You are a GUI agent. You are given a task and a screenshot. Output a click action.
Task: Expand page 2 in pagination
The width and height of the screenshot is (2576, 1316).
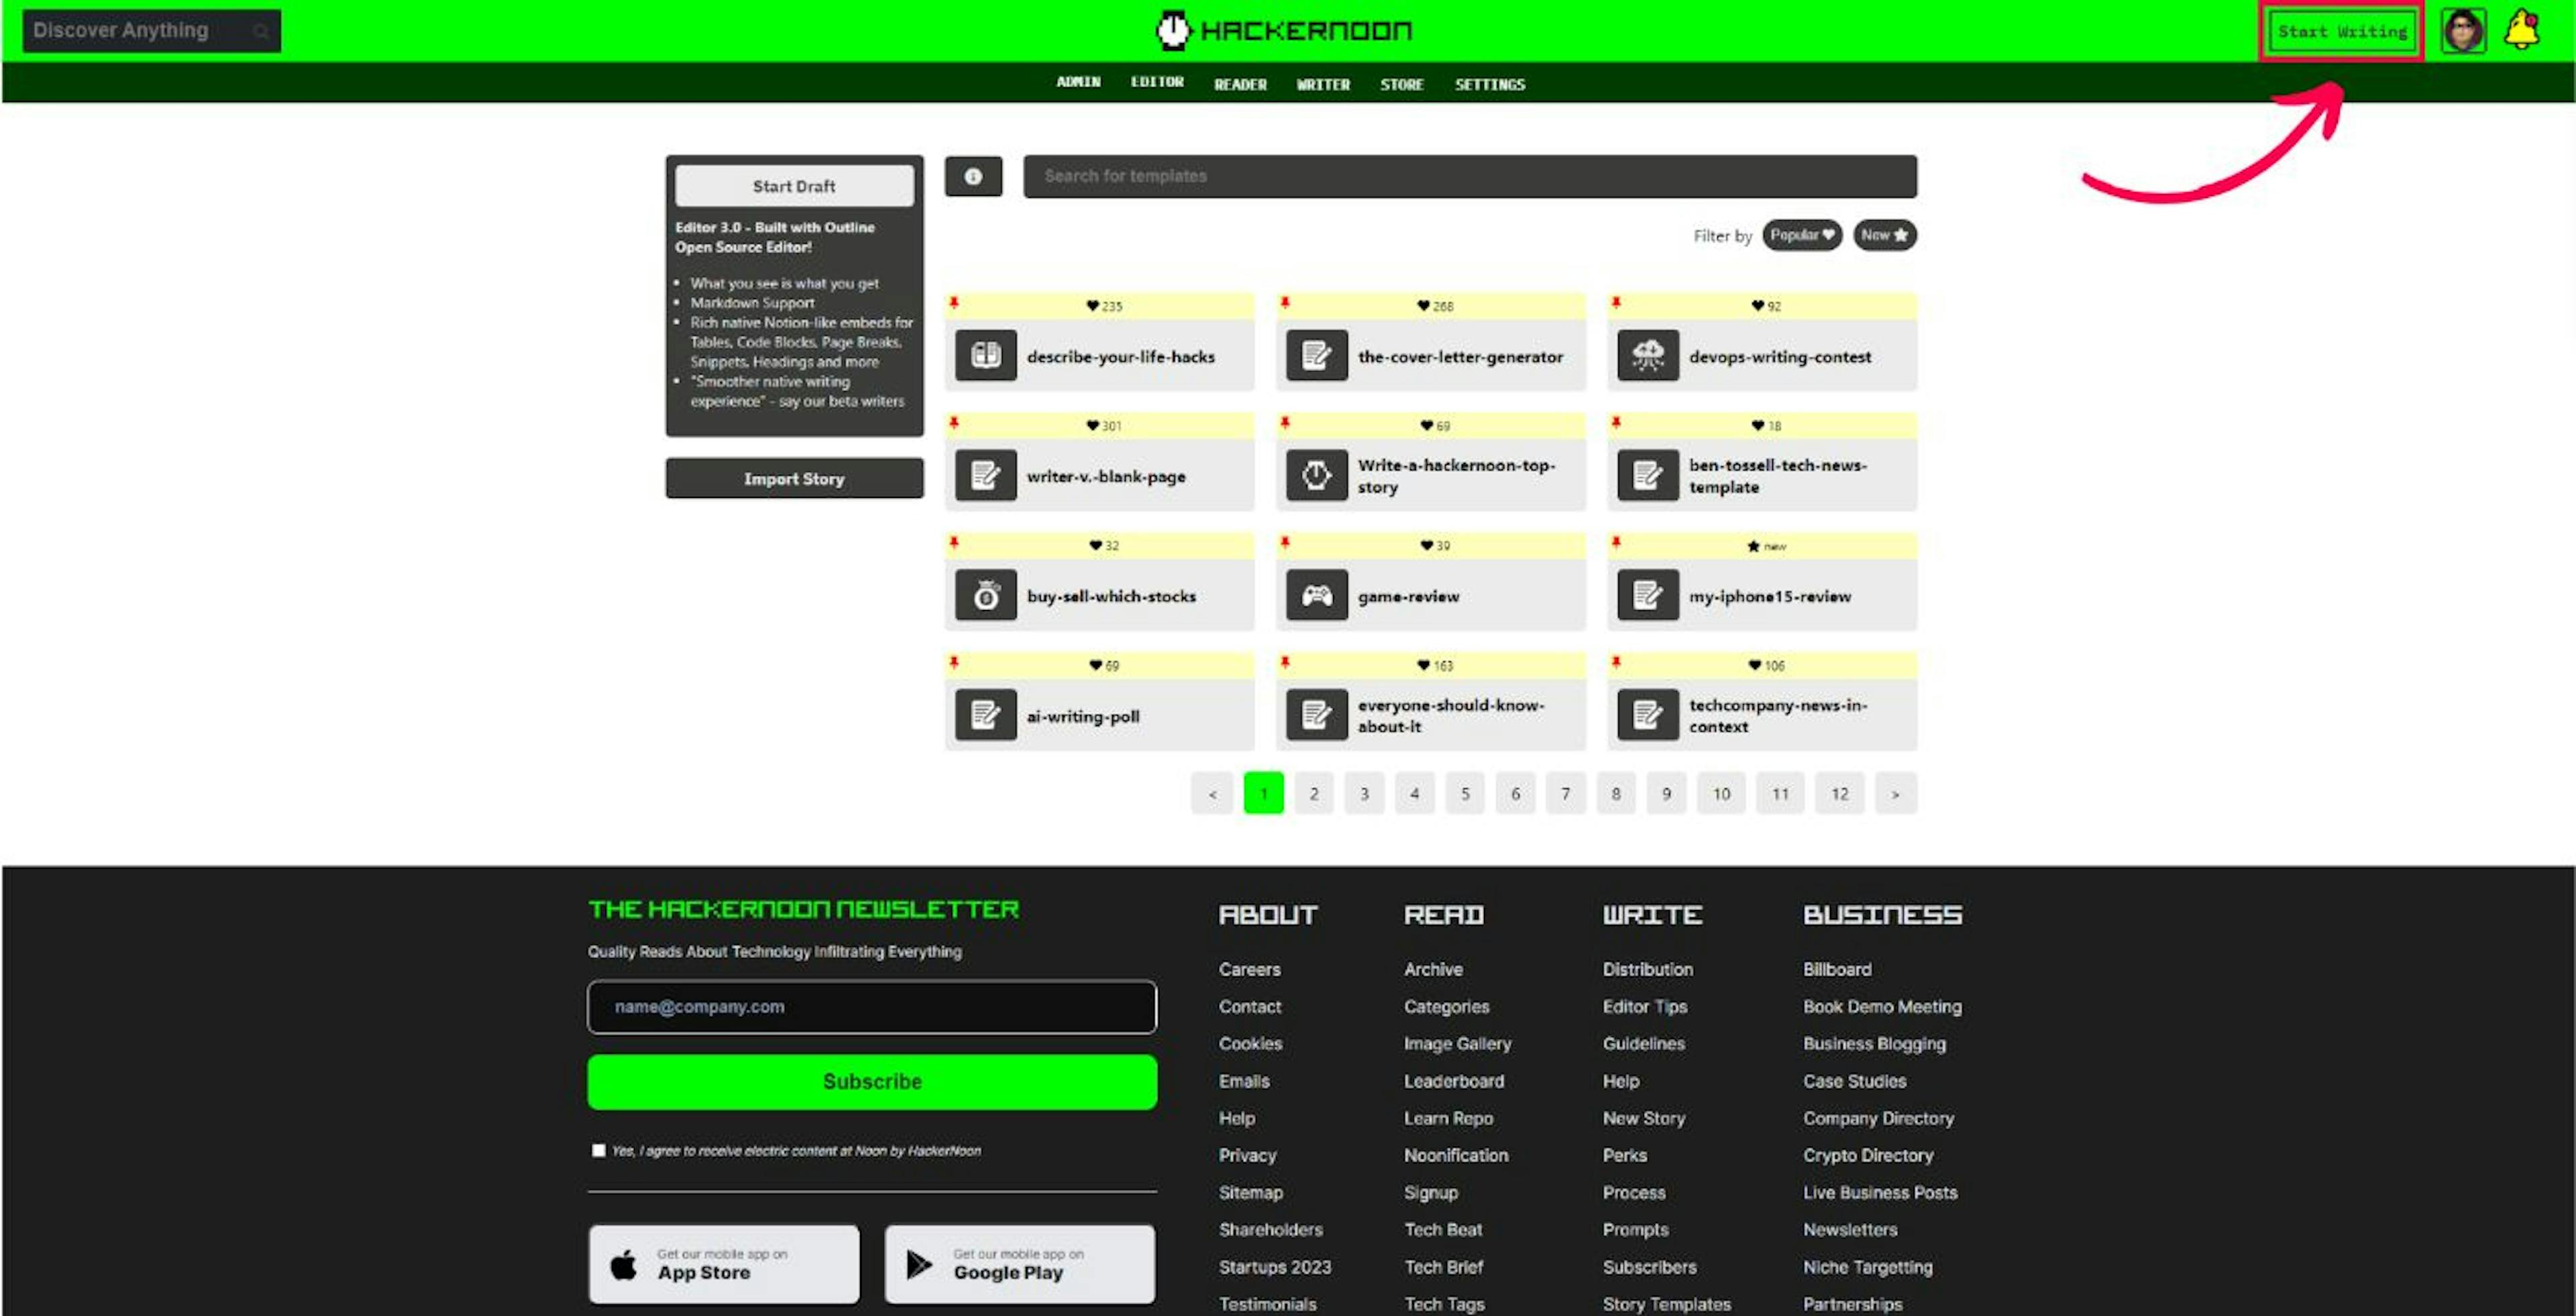[1315, 794]
